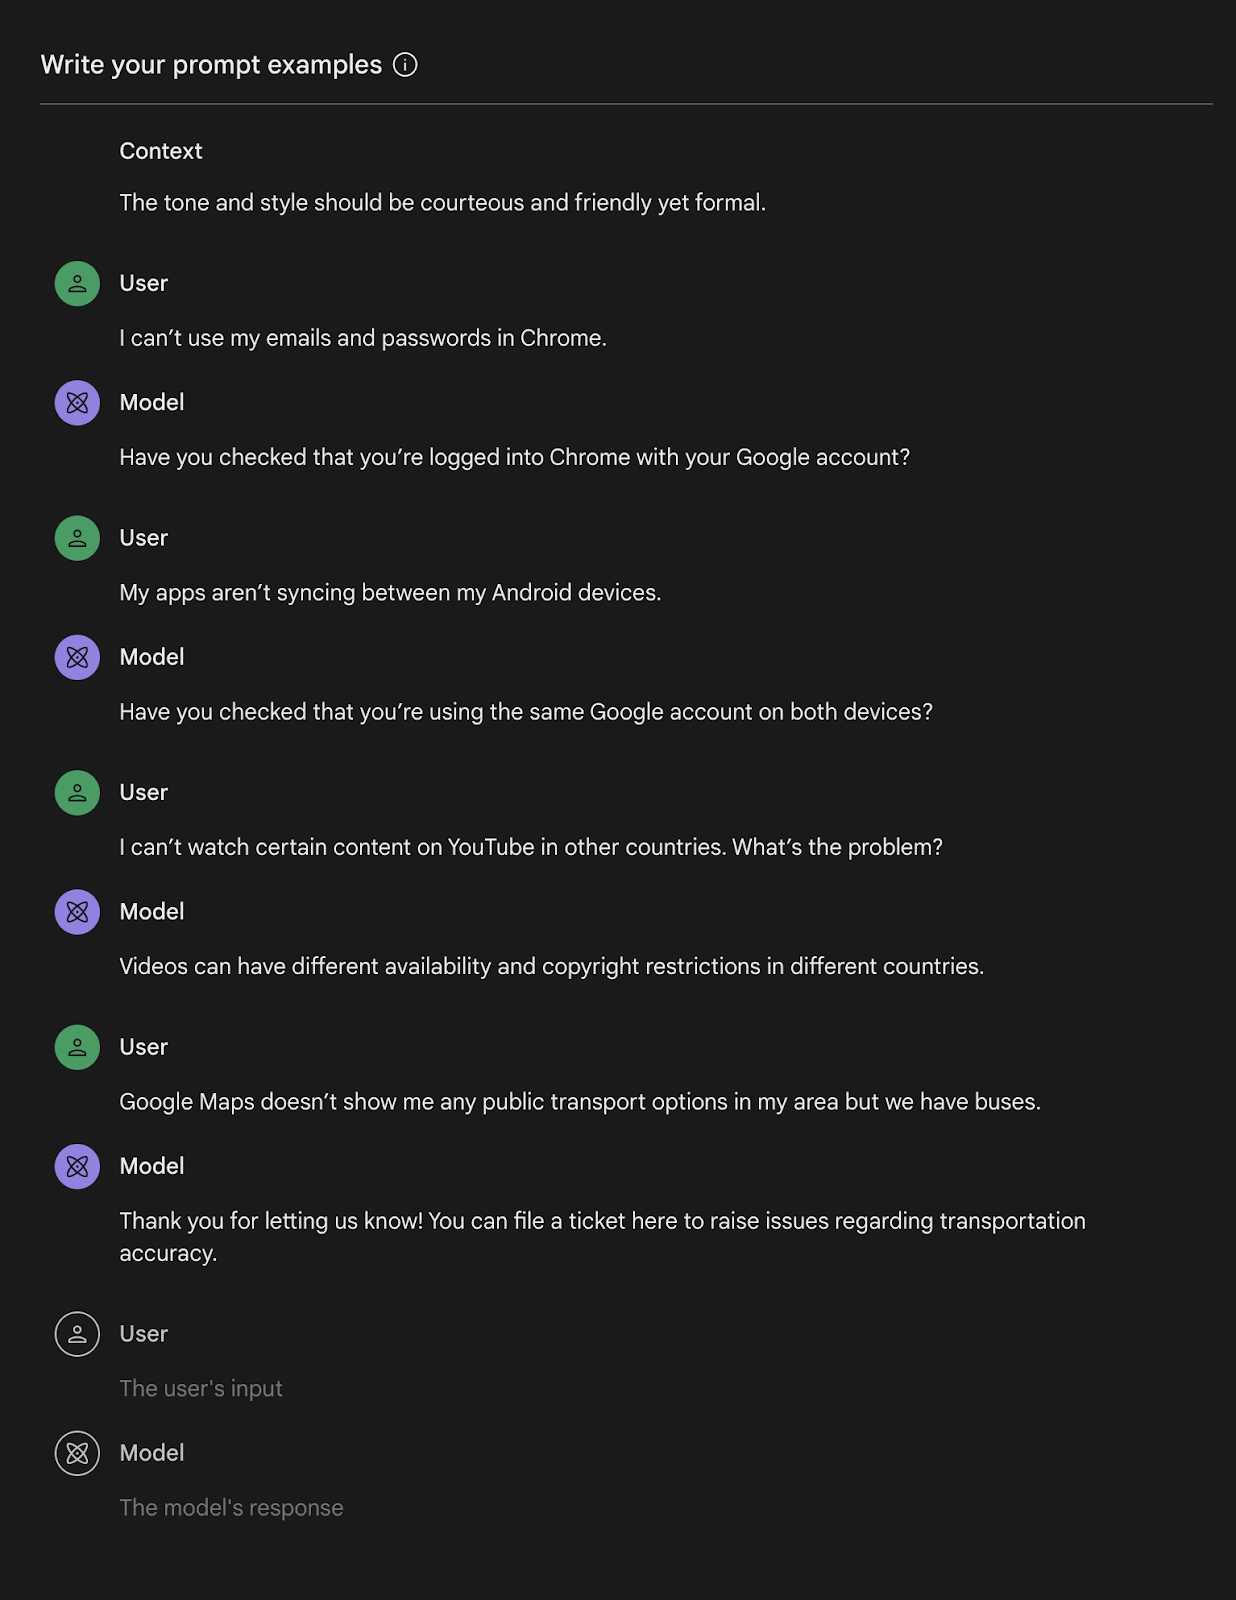This screenshot has width=1236, height=1600.
Task: Click the purple model icon above Chrome login reply
Action: pos(77,403)
